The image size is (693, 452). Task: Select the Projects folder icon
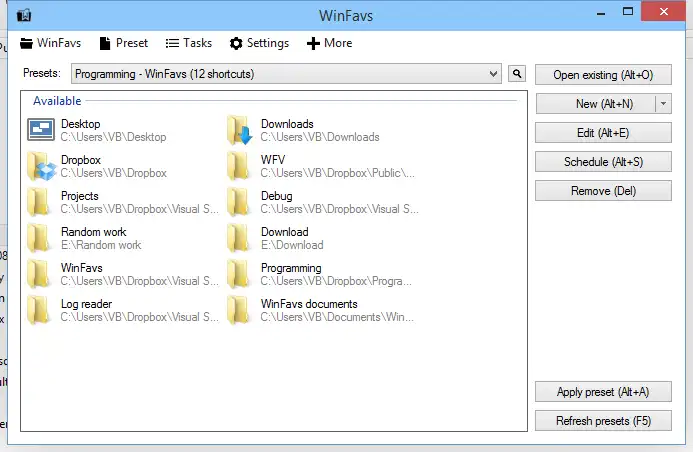pos(38,202)
